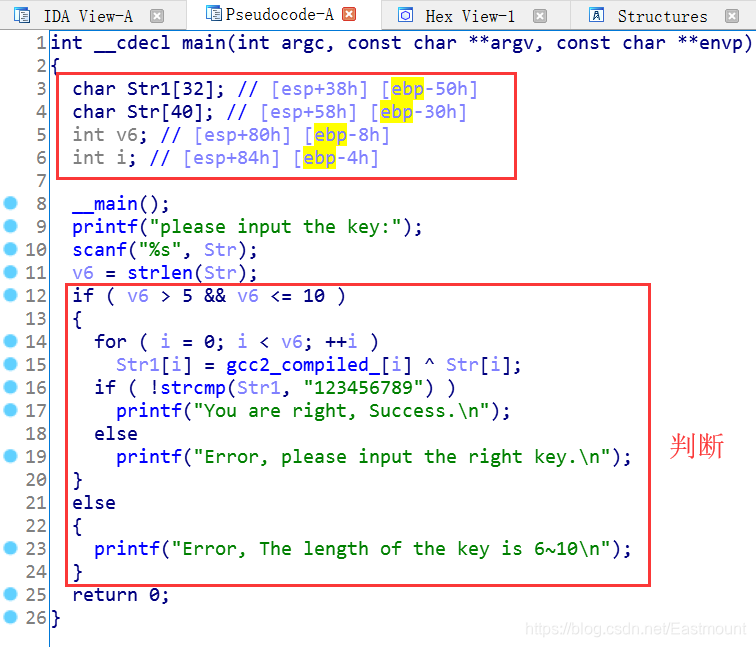Screen dimensions: 756x647
Task: Click line number 7 in the gutter
Action: pyautogui.click(x=41, y=181)
